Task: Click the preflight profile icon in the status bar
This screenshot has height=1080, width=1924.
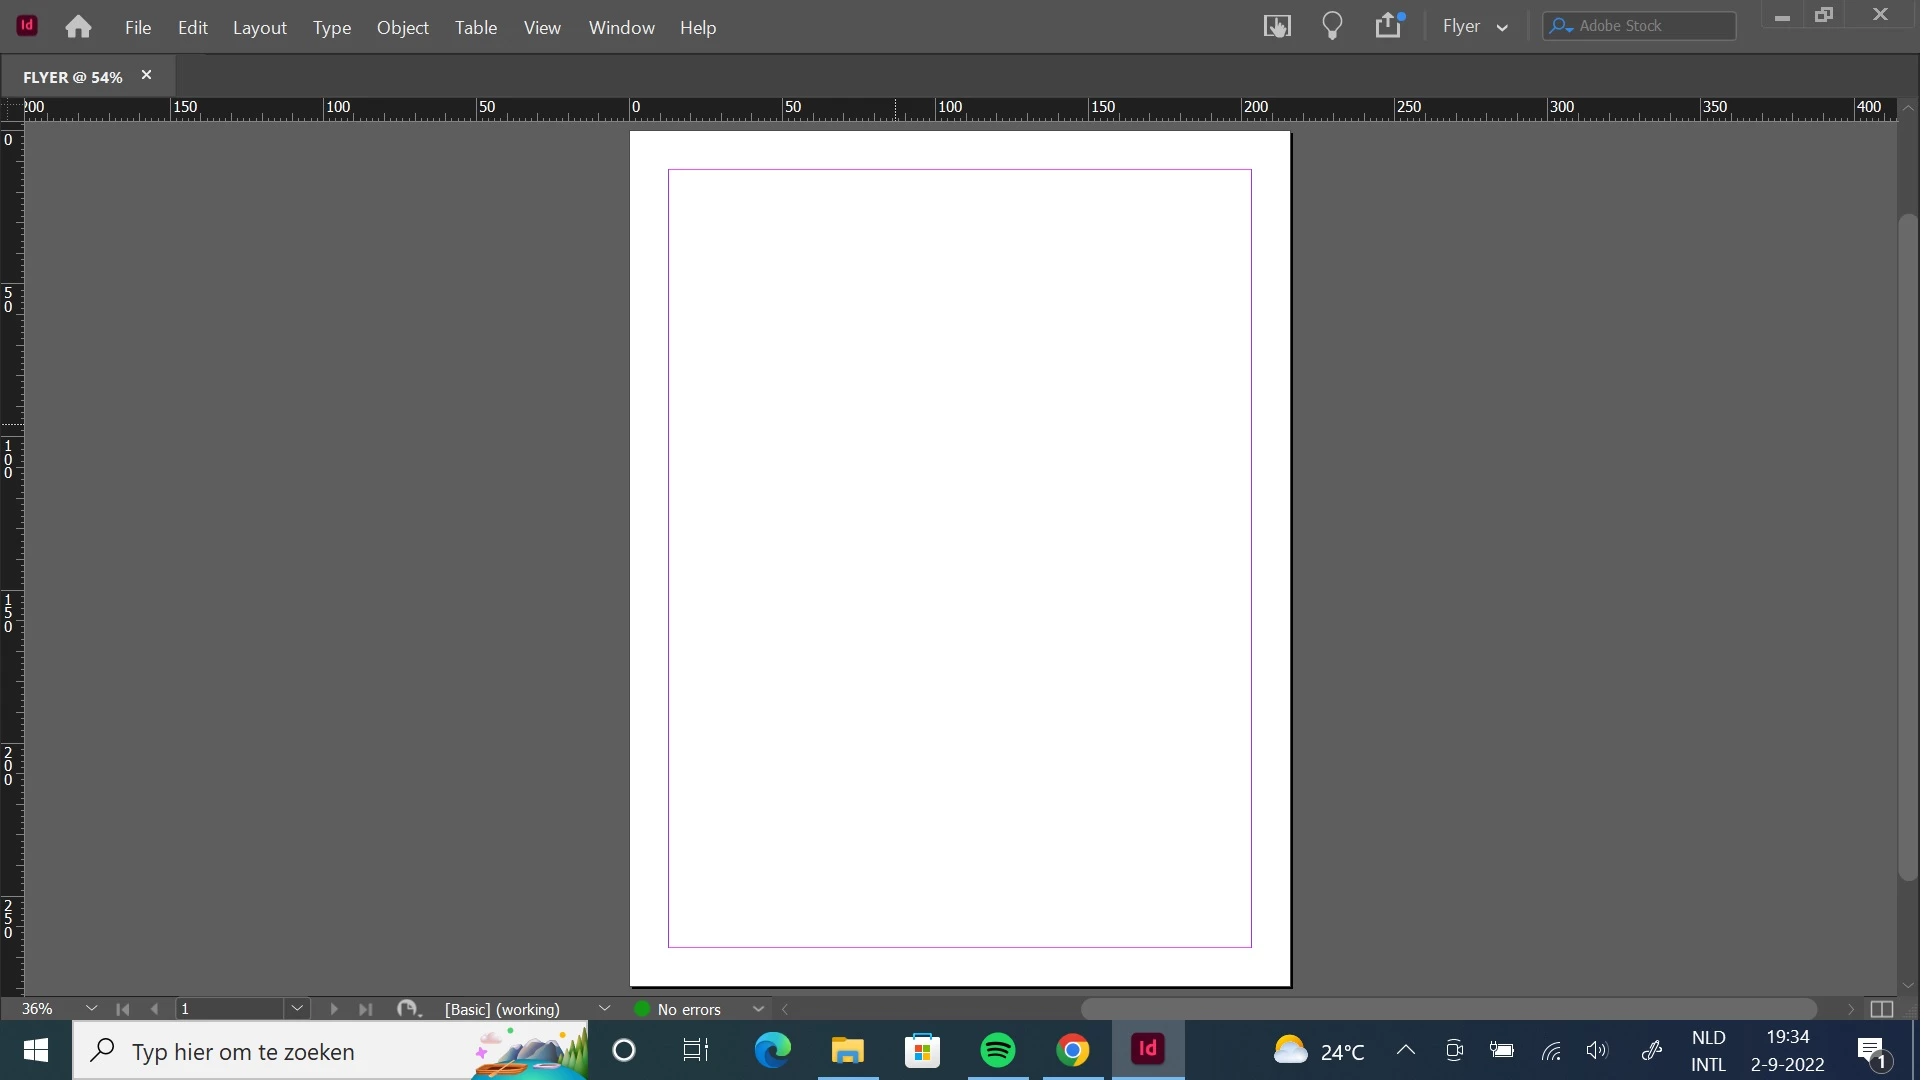Action: click(x=408, y=1010)
